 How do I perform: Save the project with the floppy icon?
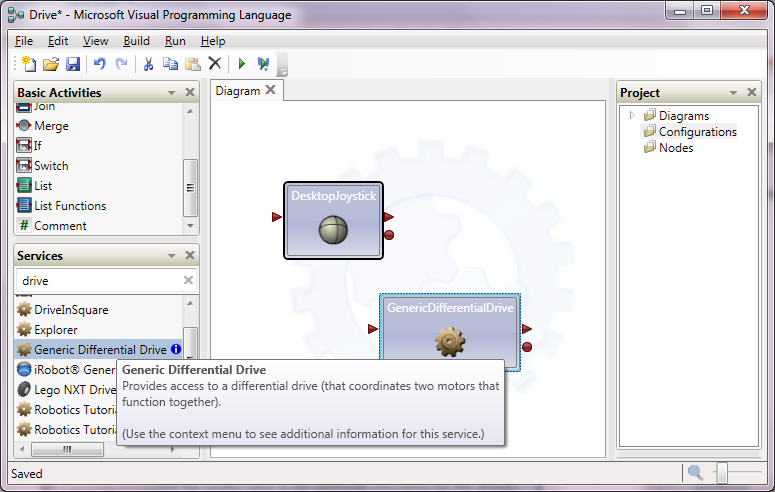click(x=73, y=64)
